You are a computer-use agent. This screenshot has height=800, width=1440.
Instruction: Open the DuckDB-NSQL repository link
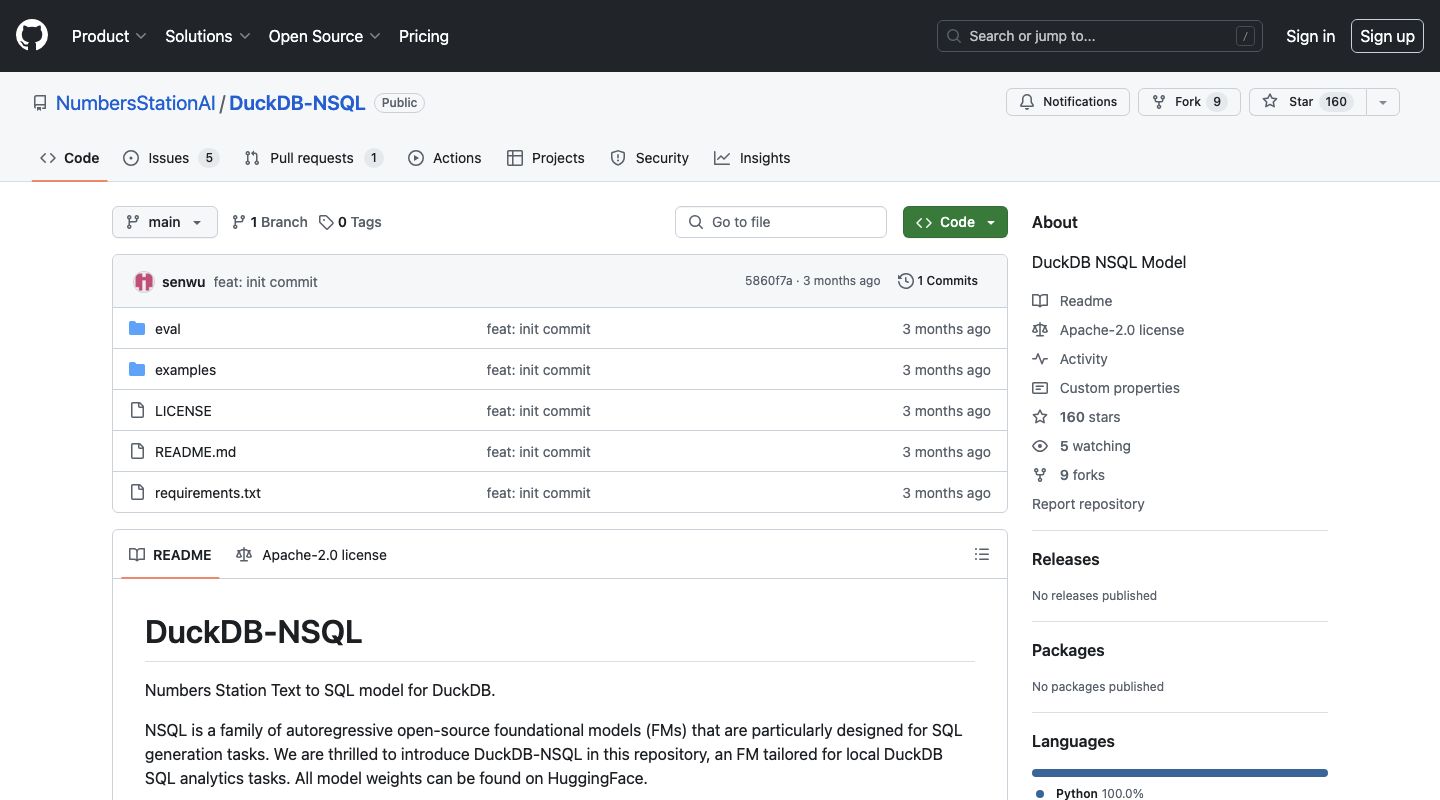pos(297,103)
